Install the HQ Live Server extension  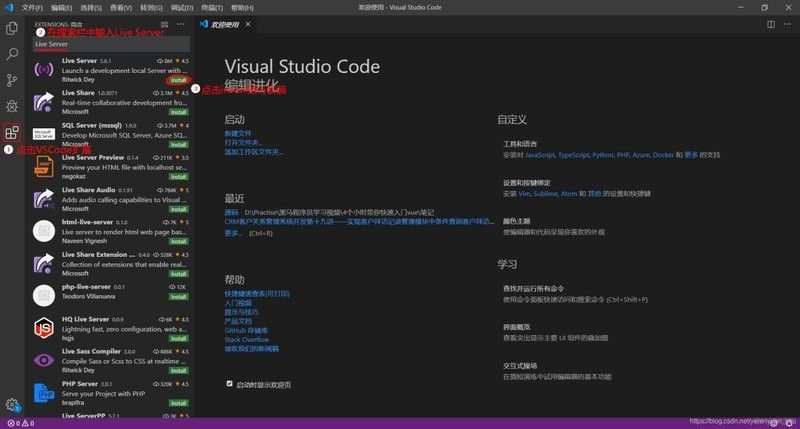pyautogui.click(x=179, y=339)
